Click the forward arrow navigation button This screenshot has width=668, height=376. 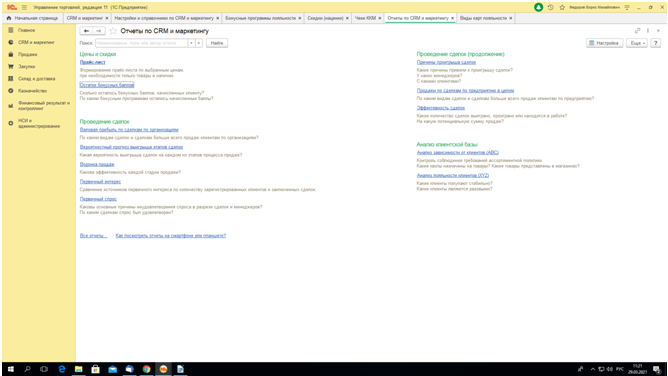(x=99, y=31)
